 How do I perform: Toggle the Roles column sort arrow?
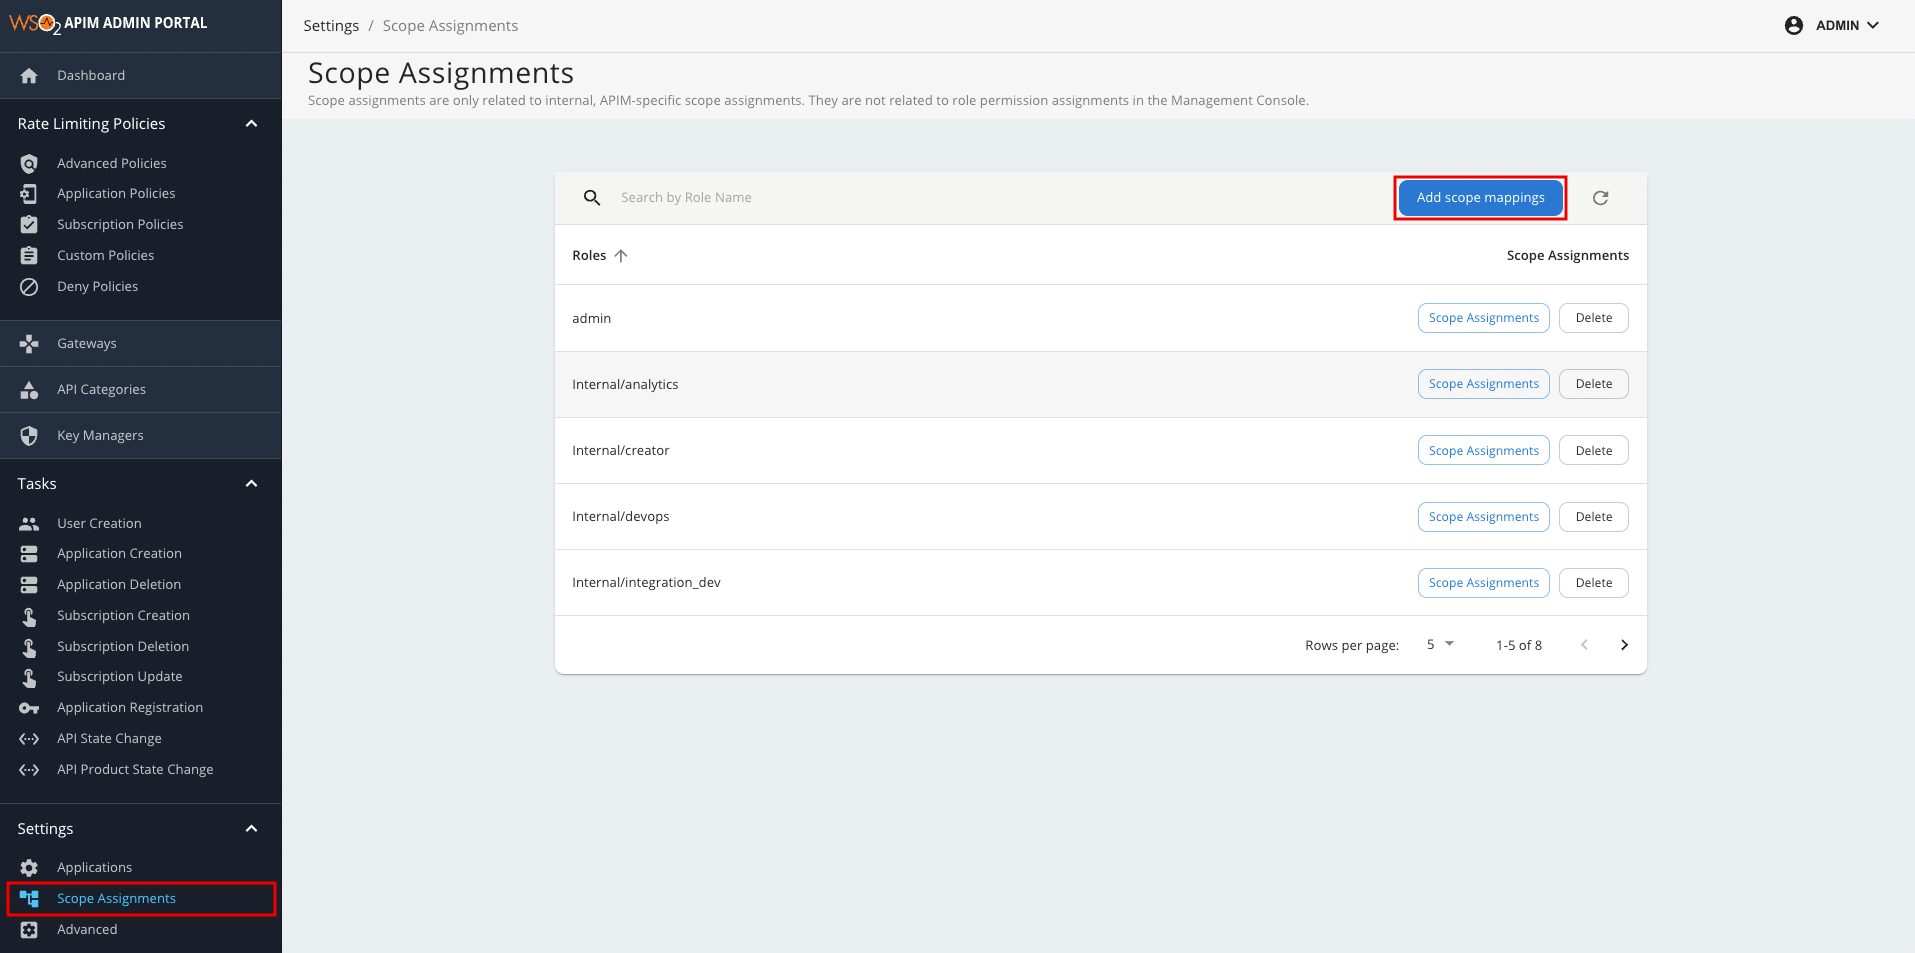click(620, 255)
